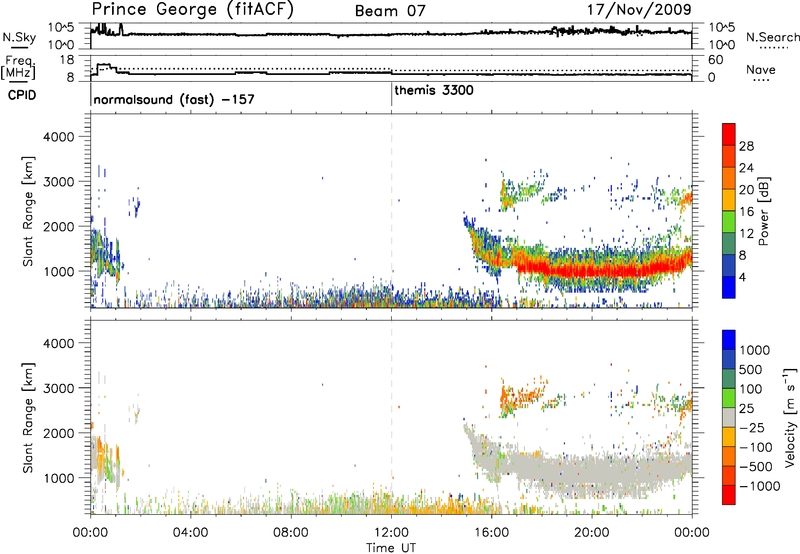Select the 'Beam 07' header label

[390, 11]
